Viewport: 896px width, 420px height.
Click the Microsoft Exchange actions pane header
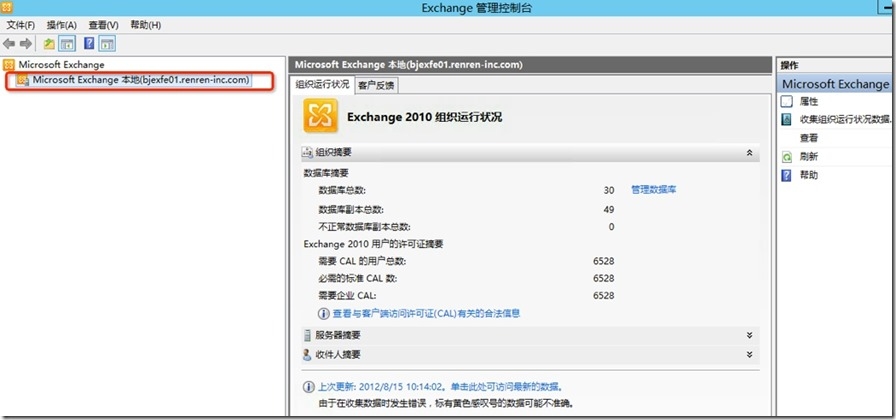835,84
